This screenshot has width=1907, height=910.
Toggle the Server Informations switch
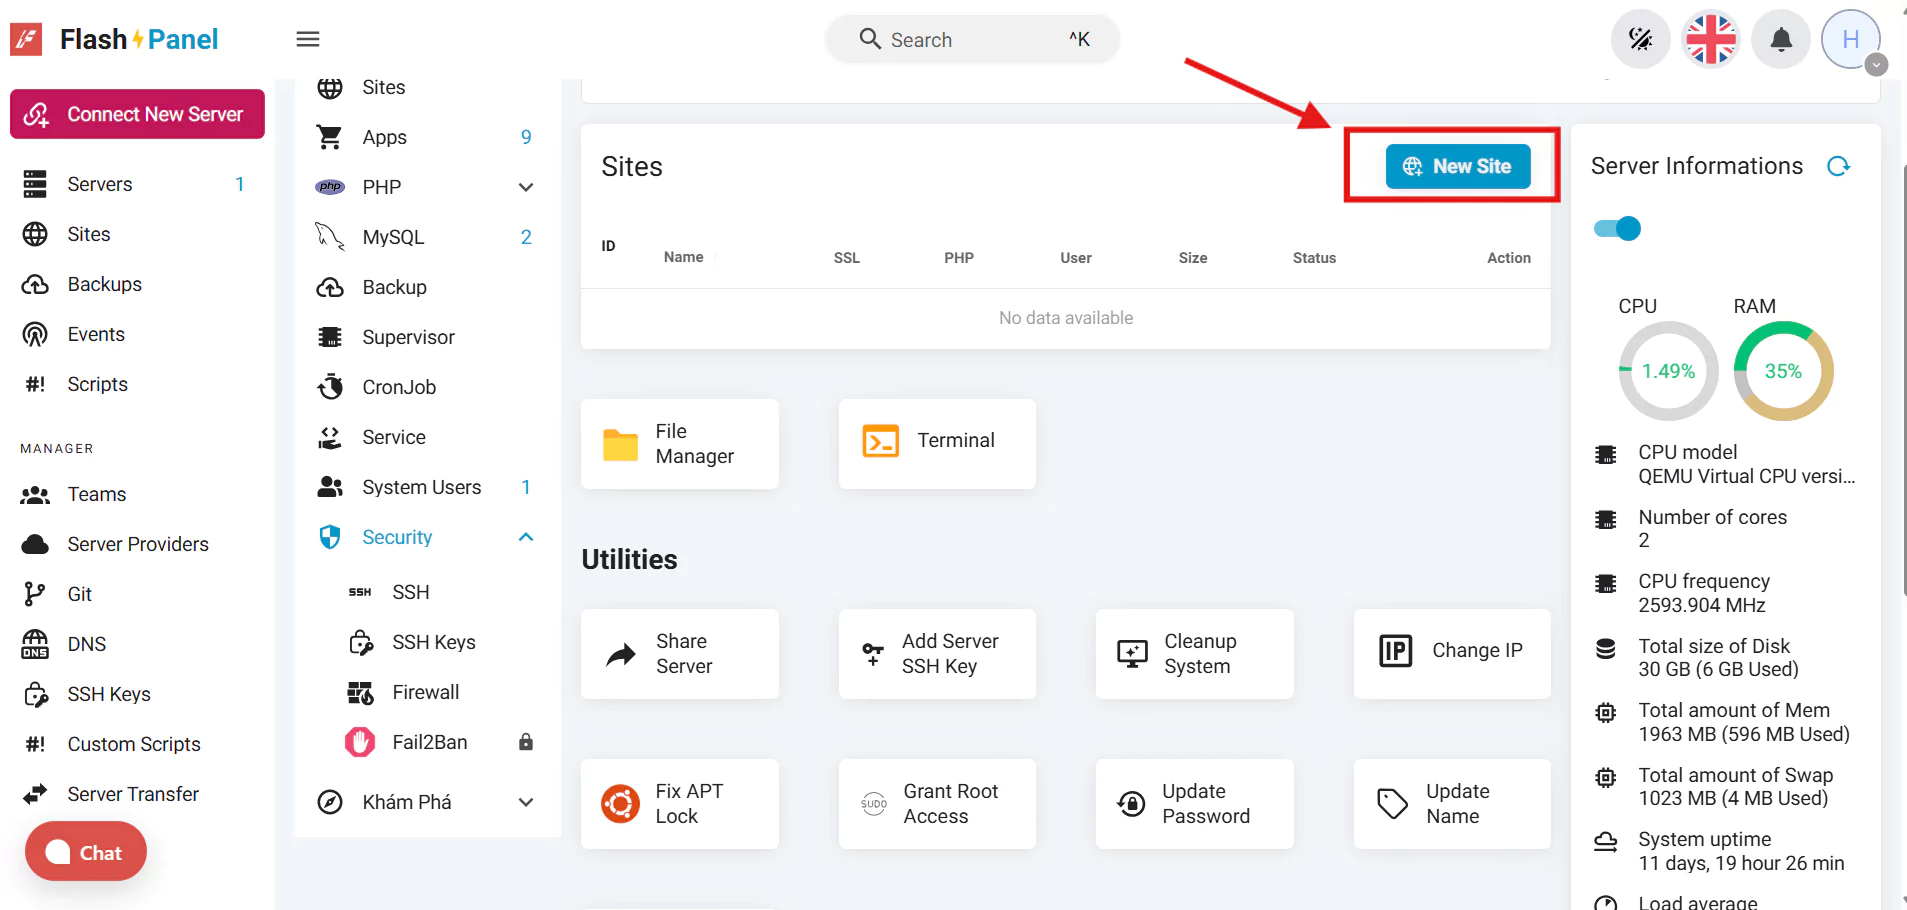coord(1617,229)
